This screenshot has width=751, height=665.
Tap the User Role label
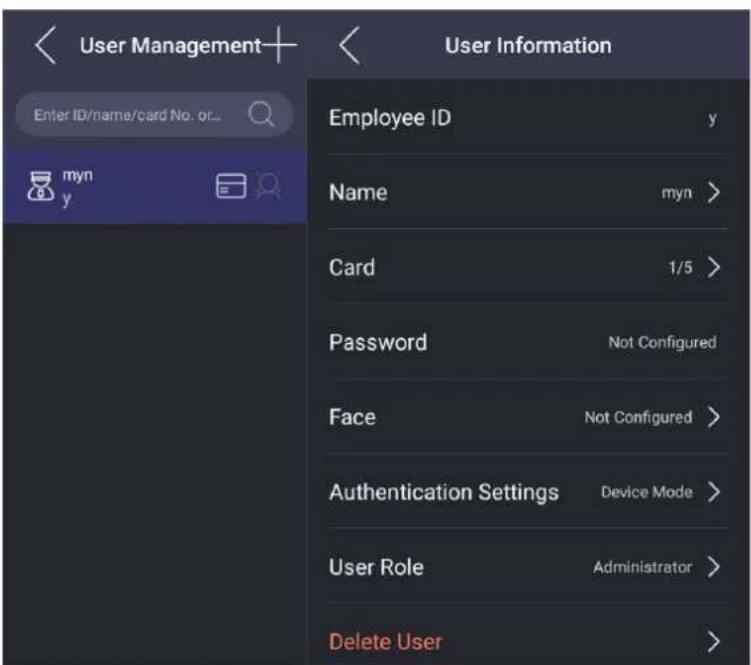376,567
